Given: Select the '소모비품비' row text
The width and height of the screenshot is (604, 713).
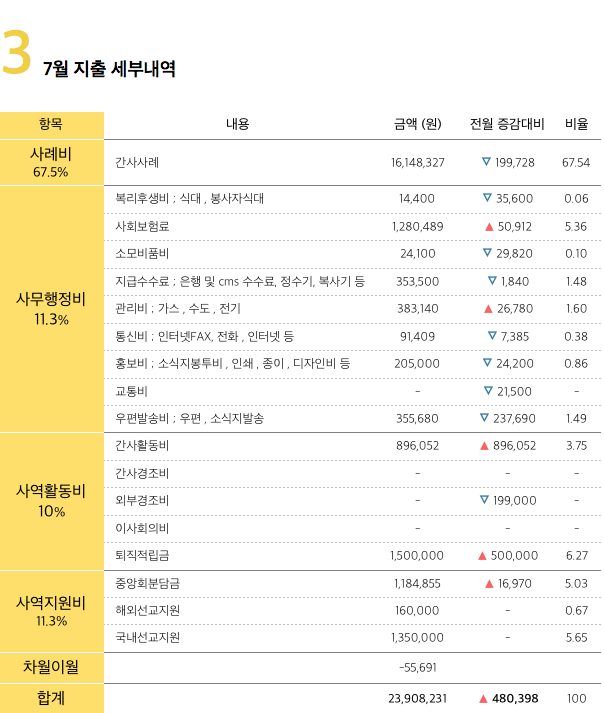Looking at the screenshot, I should click(142, 254).
